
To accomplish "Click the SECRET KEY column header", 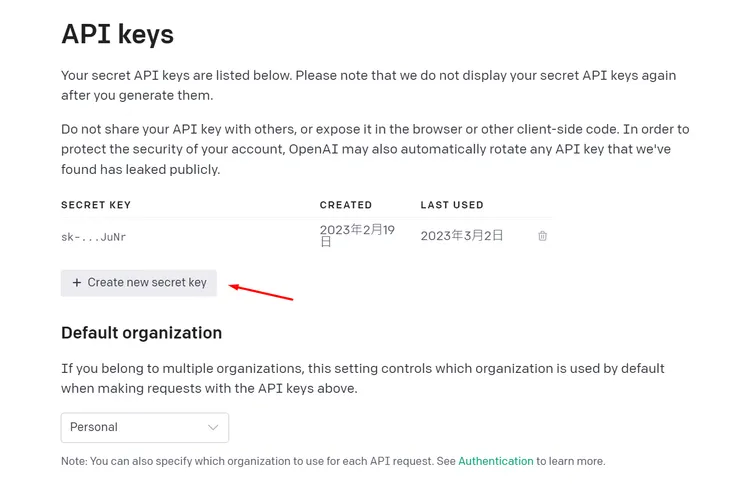I will pyautogui.click(x=96, y=205).
